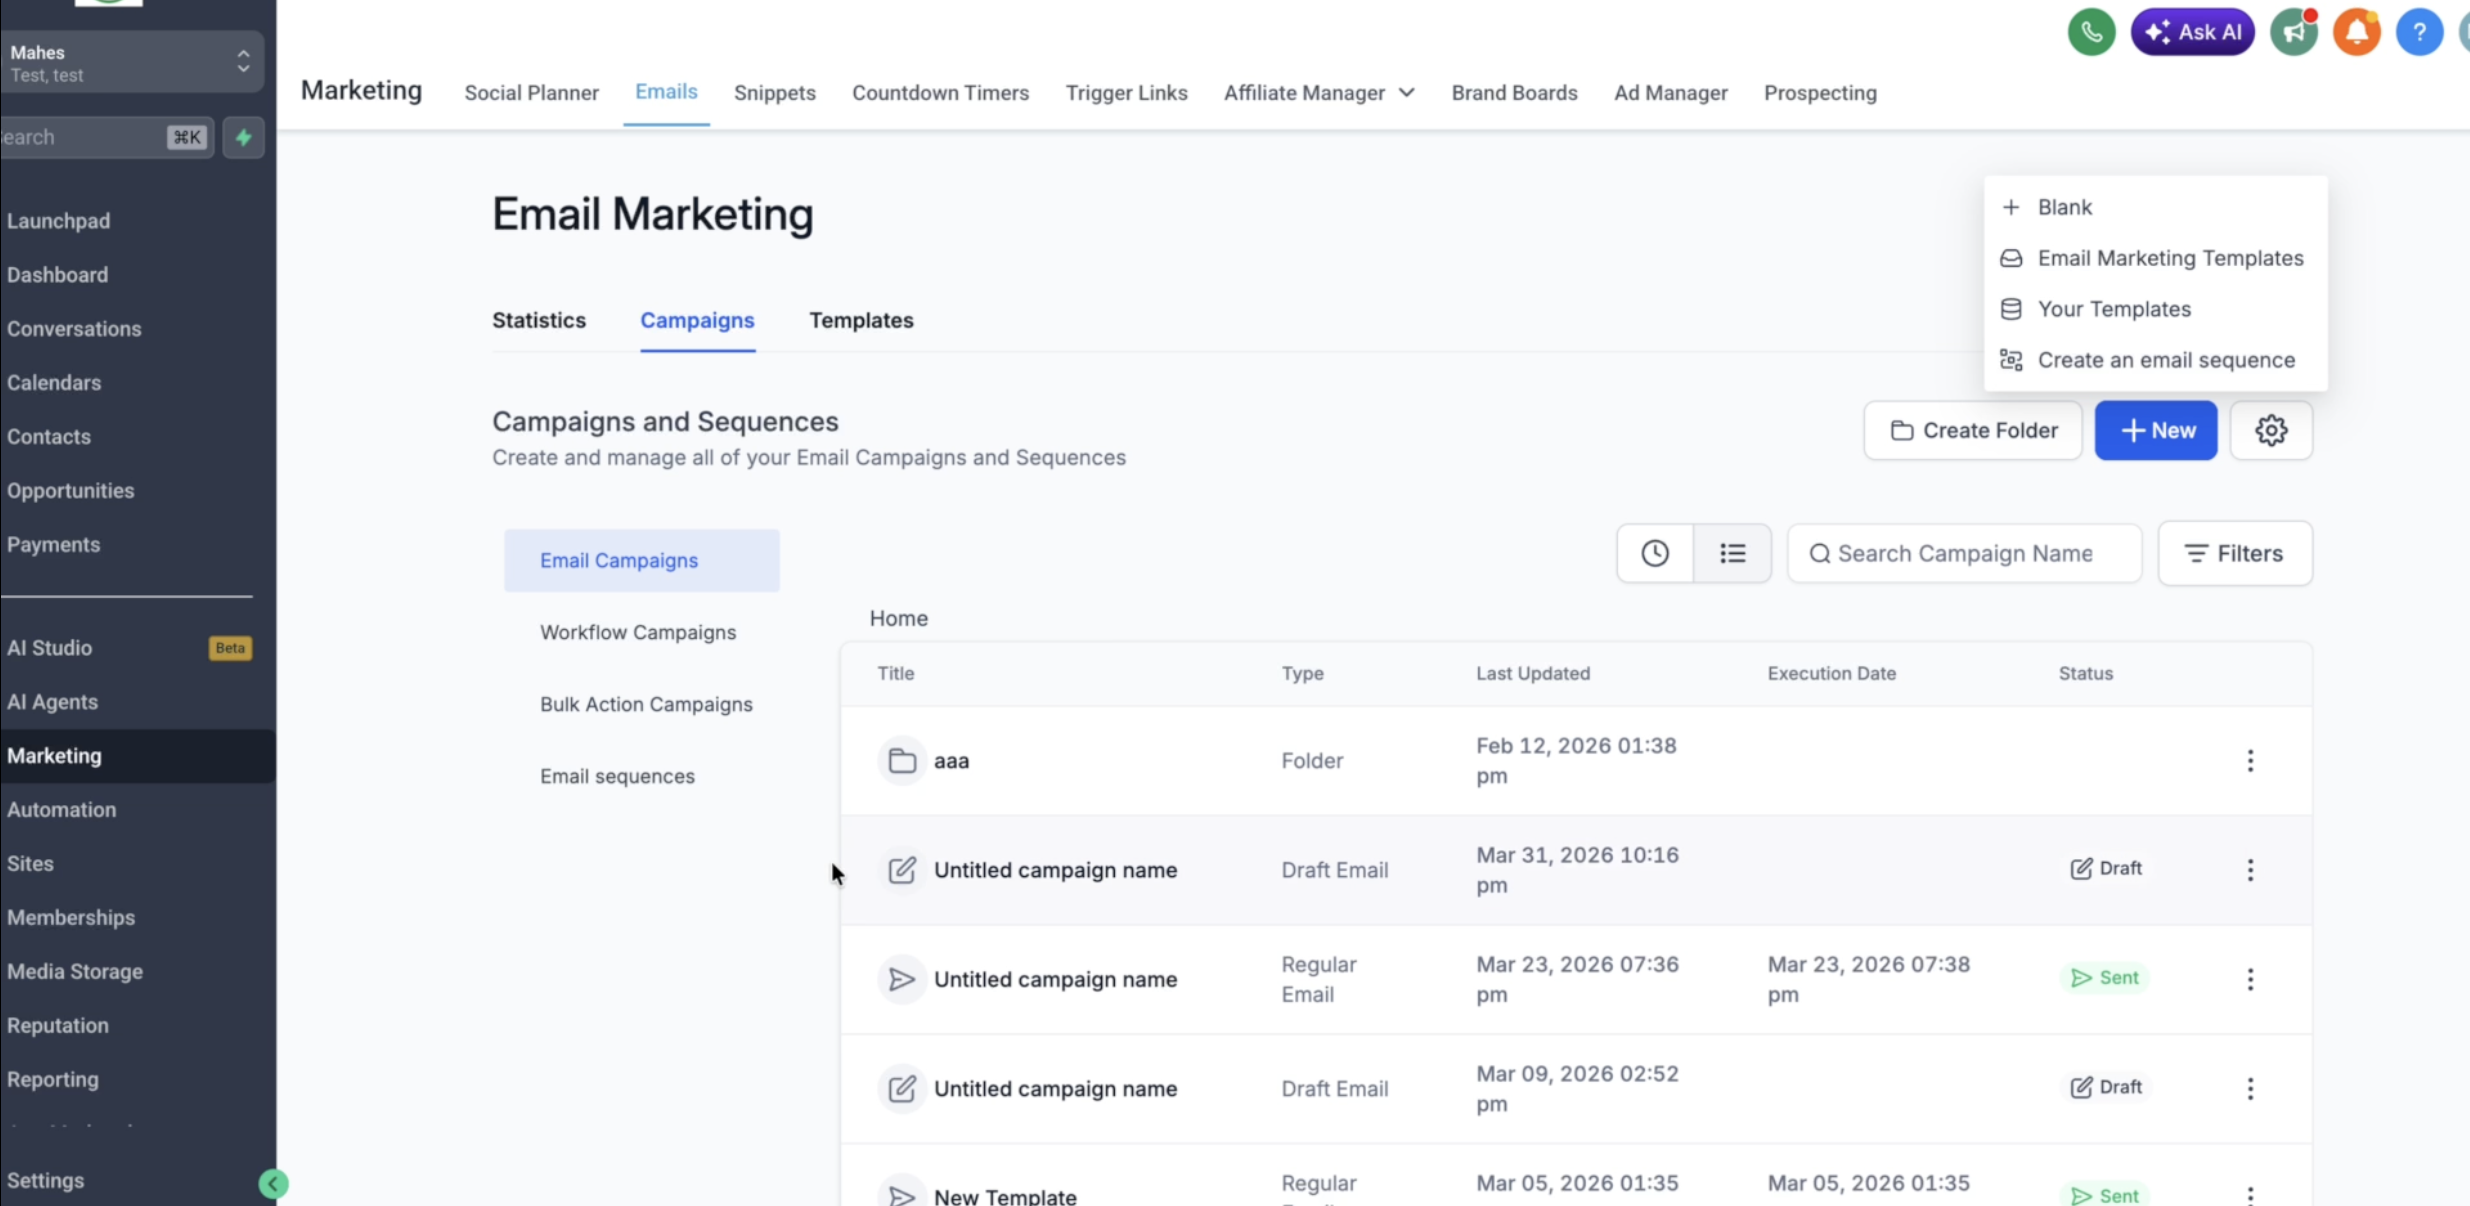Open the three-dot menu for aaa folder
Image resolution: width=2470 pixels, height=1206 pixels.
(2250, 761)
